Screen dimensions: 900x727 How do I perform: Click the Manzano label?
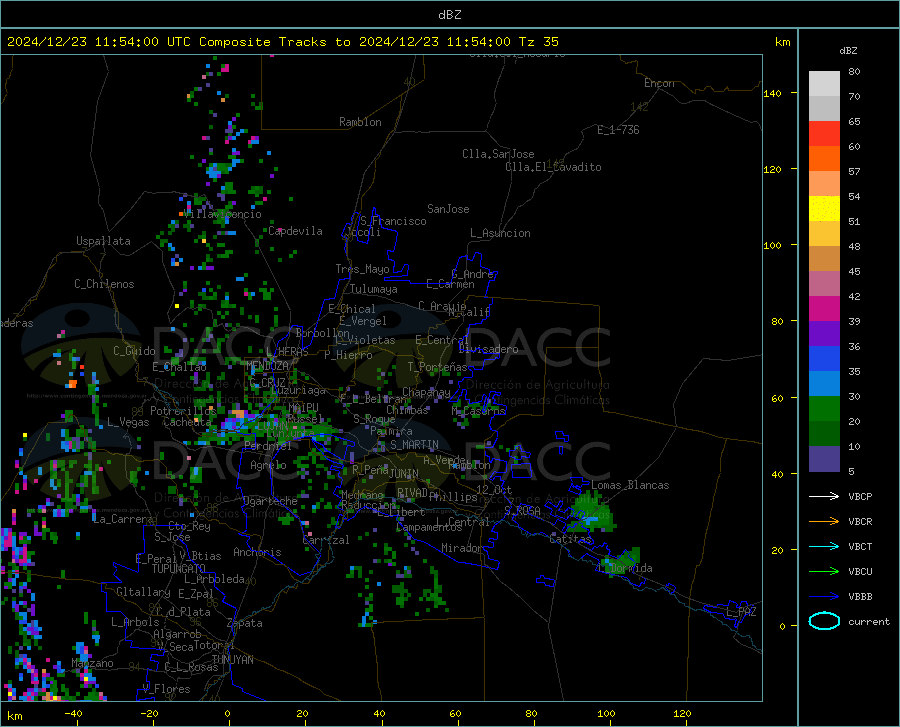[92, 663]
